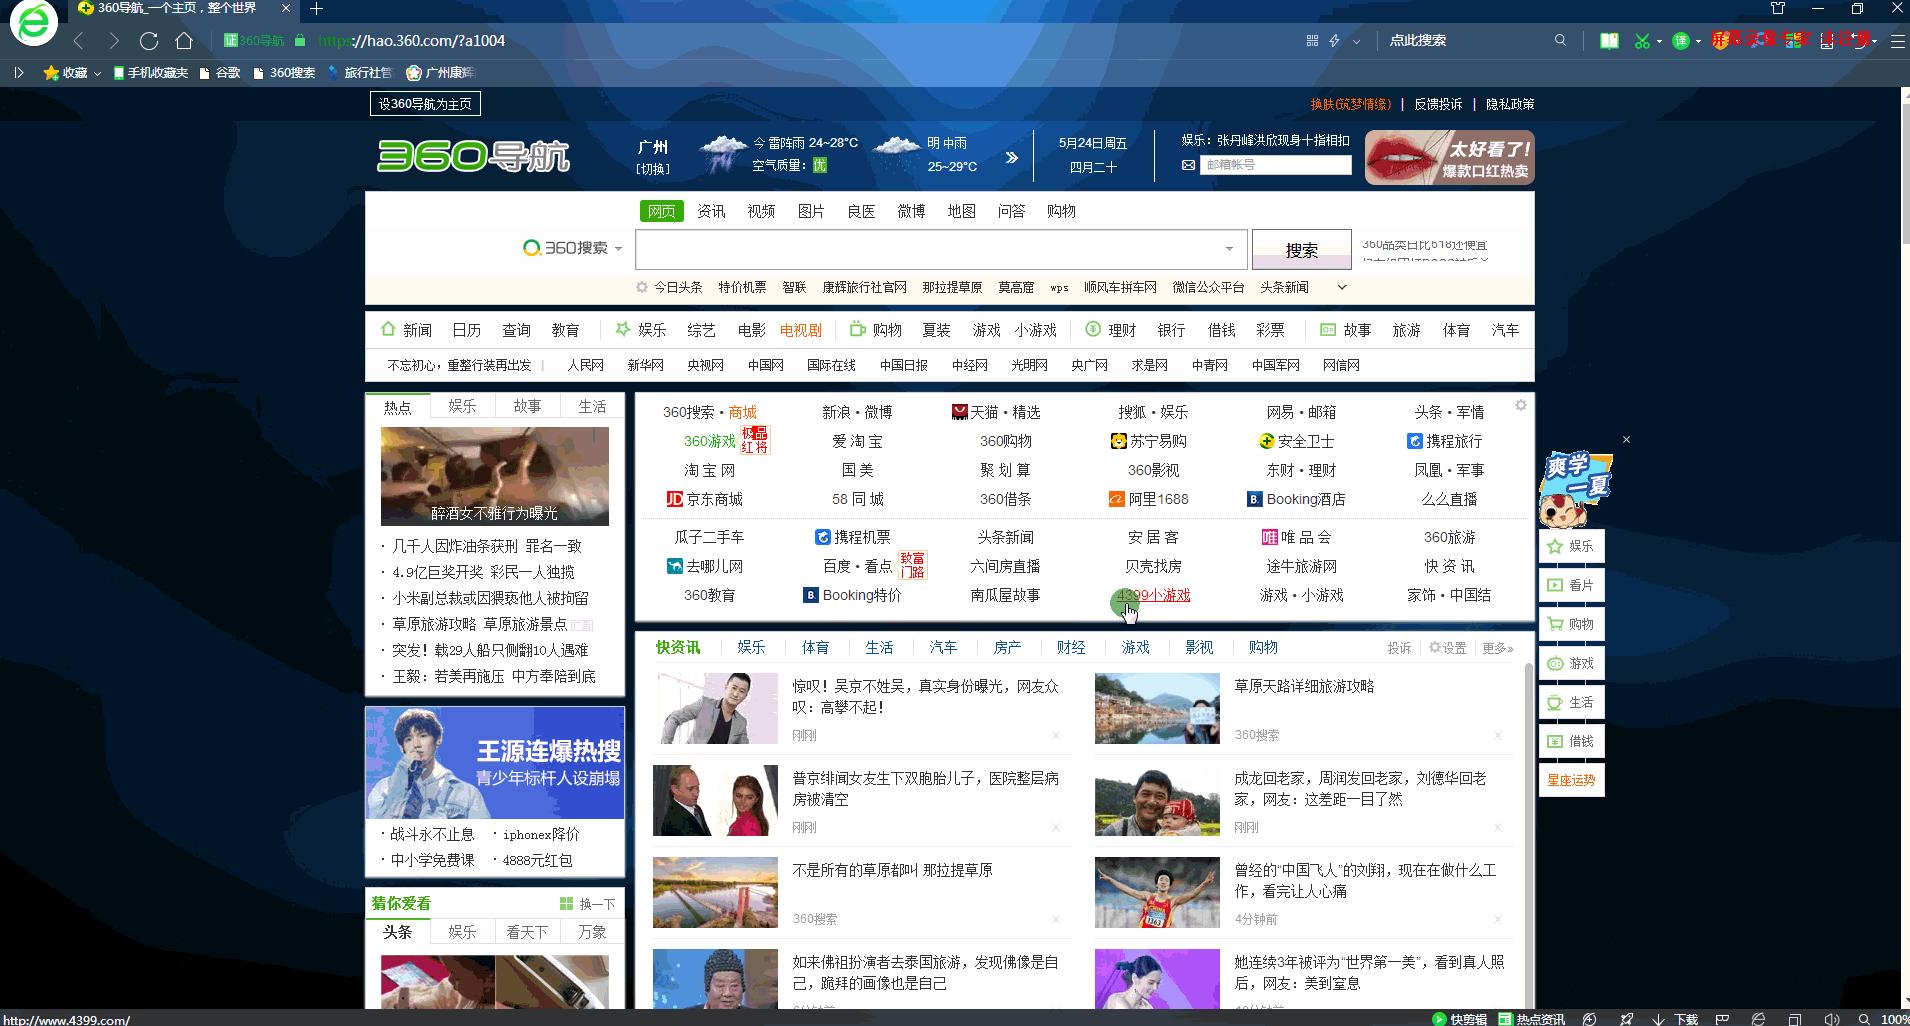Click the 游戏 icon in the right sidebar

1570,662
